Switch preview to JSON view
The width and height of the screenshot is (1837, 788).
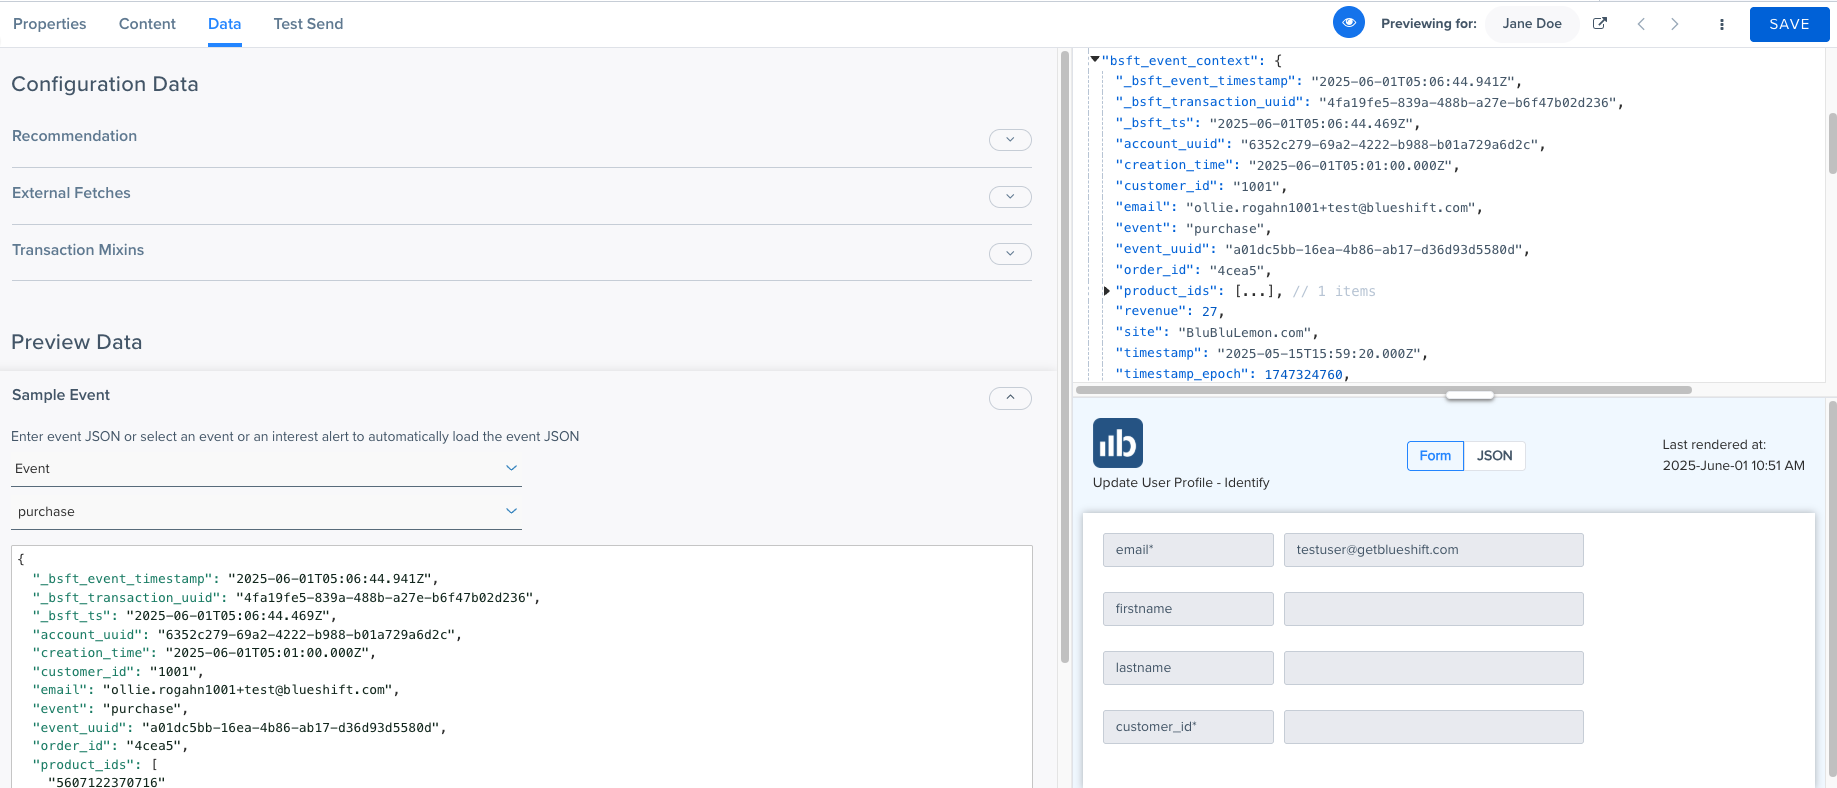pyautogui.click(x=1494, y=456)
